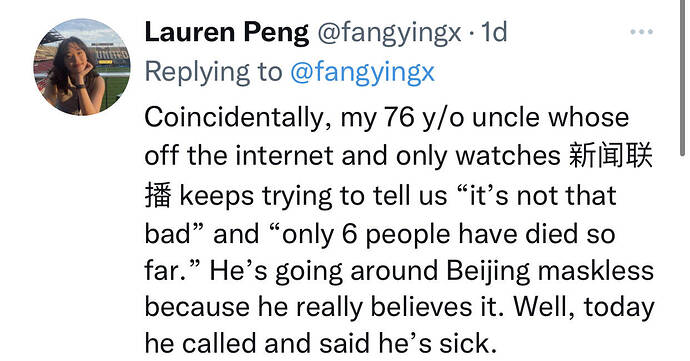Click the word "Beijing" in the tweet

488,271
